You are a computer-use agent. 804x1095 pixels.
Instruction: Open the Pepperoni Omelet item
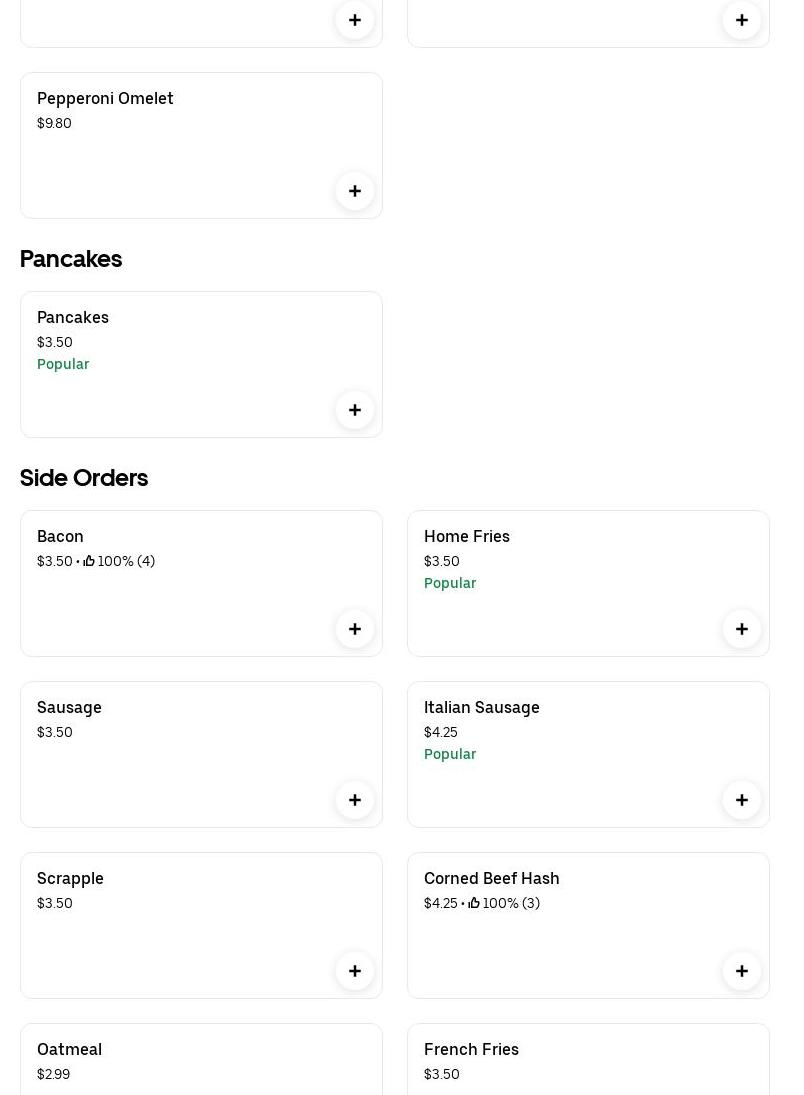click(105, 98)
